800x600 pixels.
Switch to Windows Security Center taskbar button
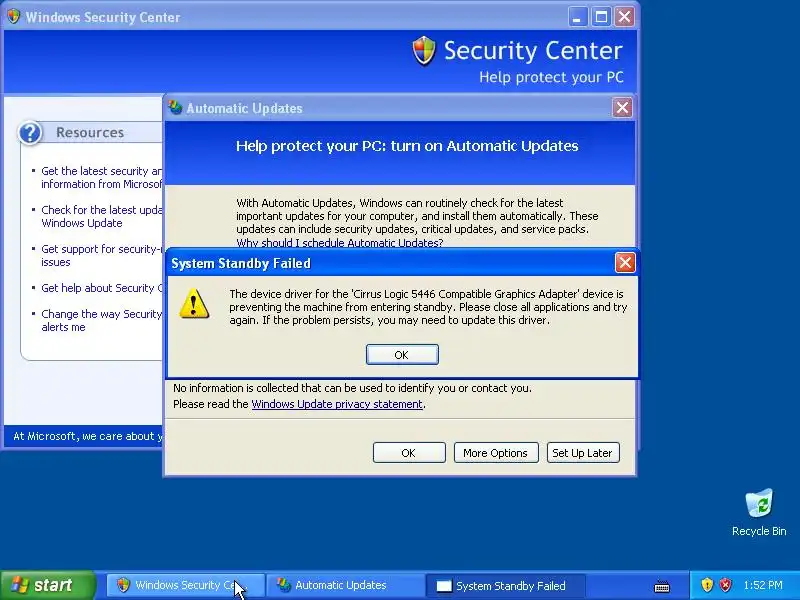pos(186,585)
